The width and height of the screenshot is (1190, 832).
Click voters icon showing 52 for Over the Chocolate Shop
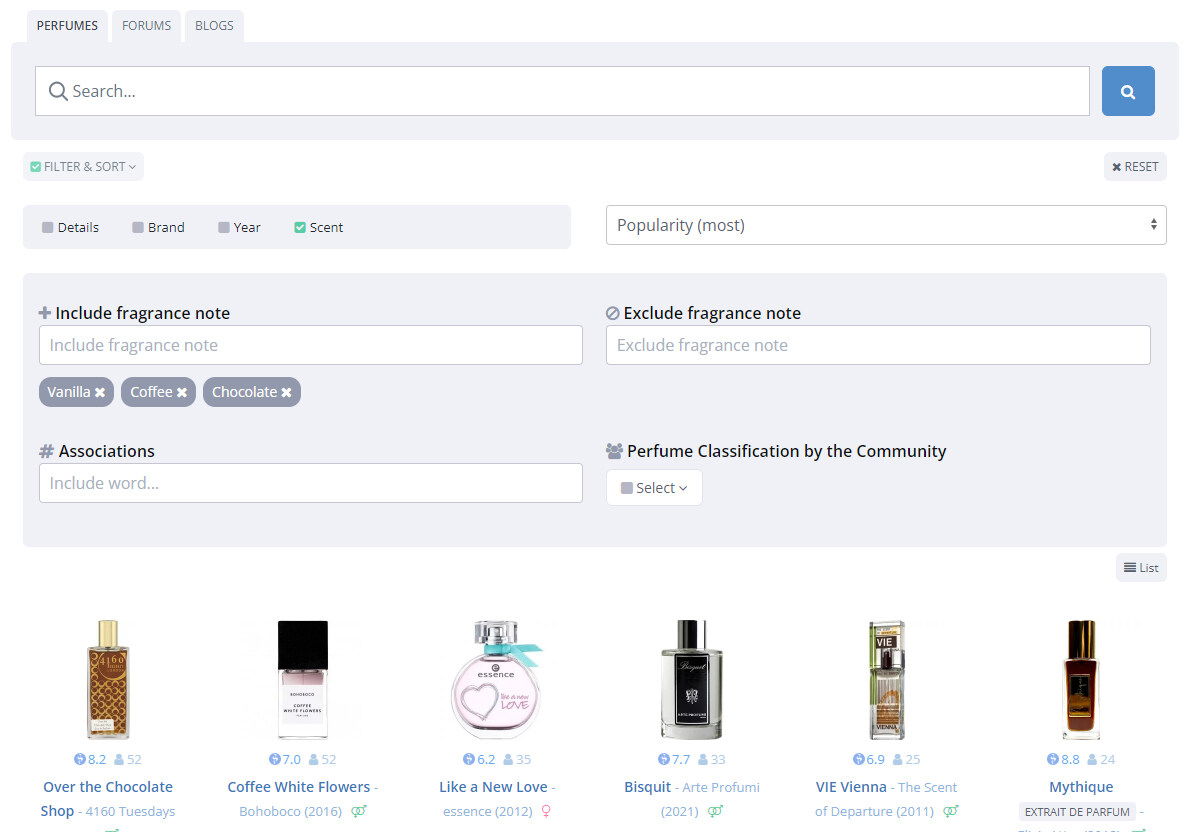tap(119, 759)
